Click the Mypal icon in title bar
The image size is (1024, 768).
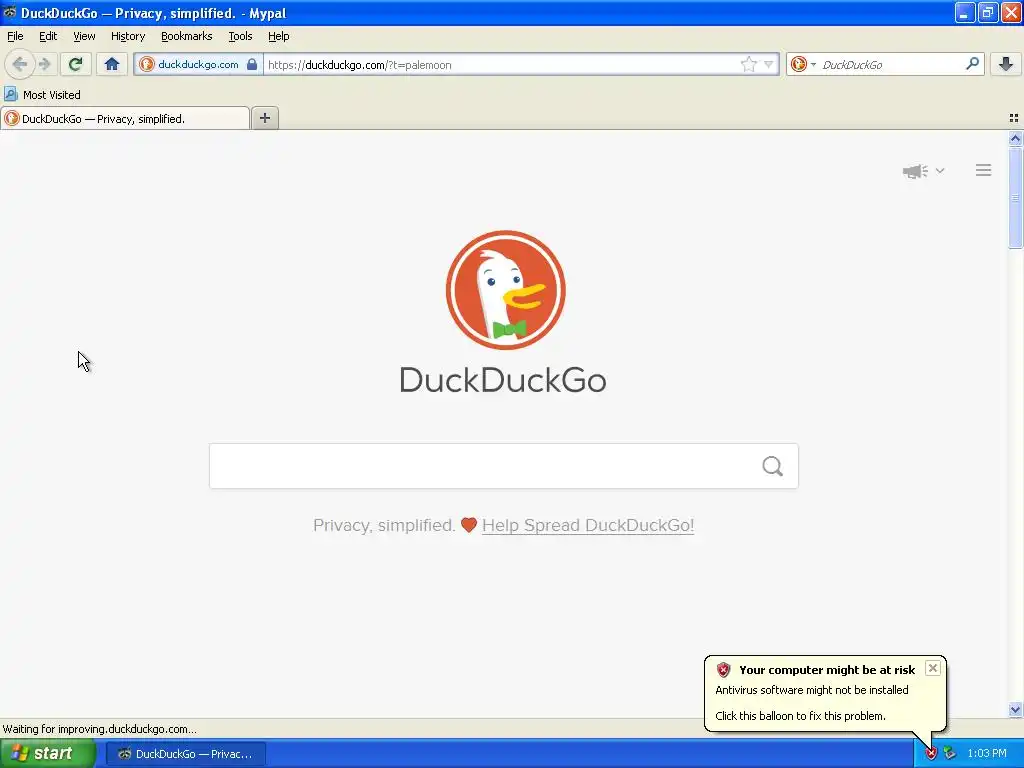click(x=9, y=12)
